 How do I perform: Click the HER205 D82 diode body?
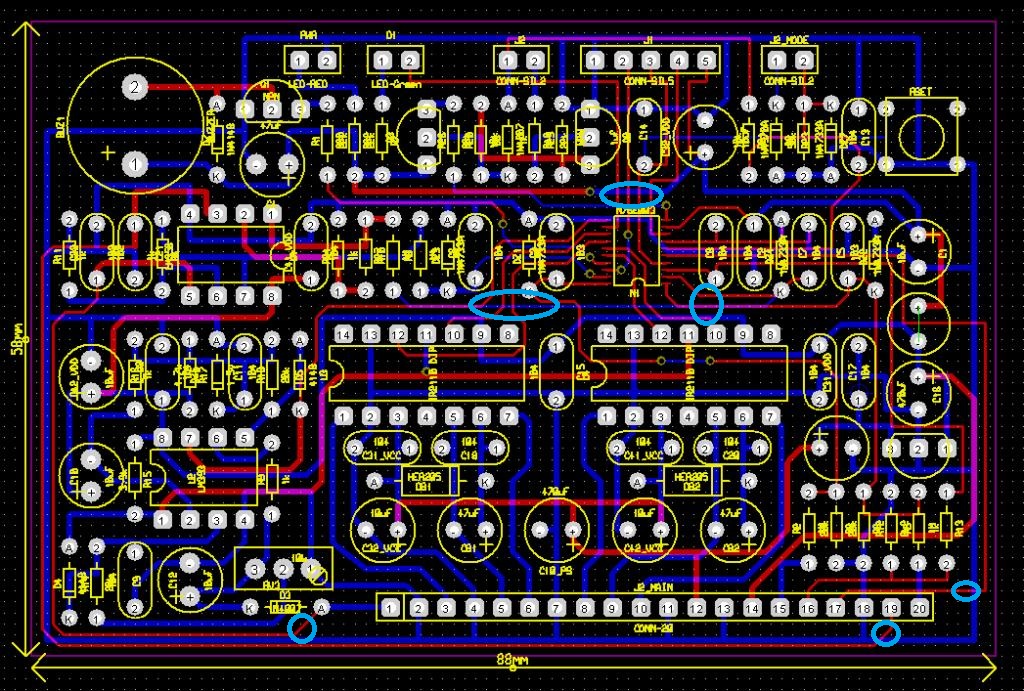[692, 481]
